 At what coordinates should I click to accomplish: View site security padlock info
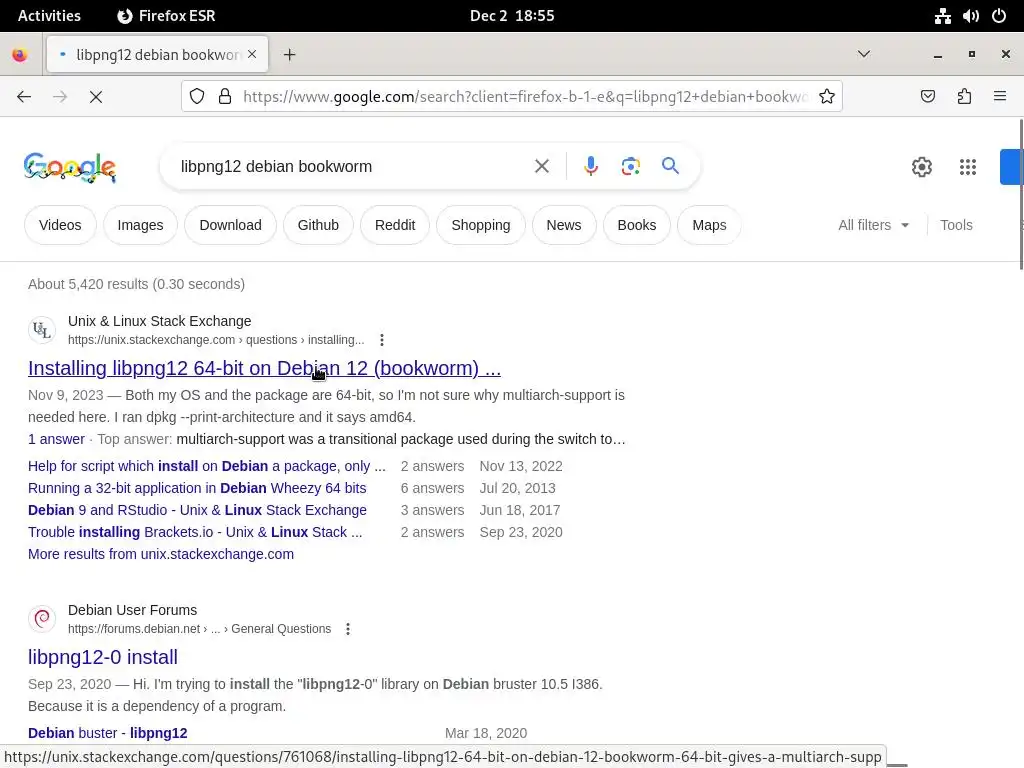click(x=225, y=97)
